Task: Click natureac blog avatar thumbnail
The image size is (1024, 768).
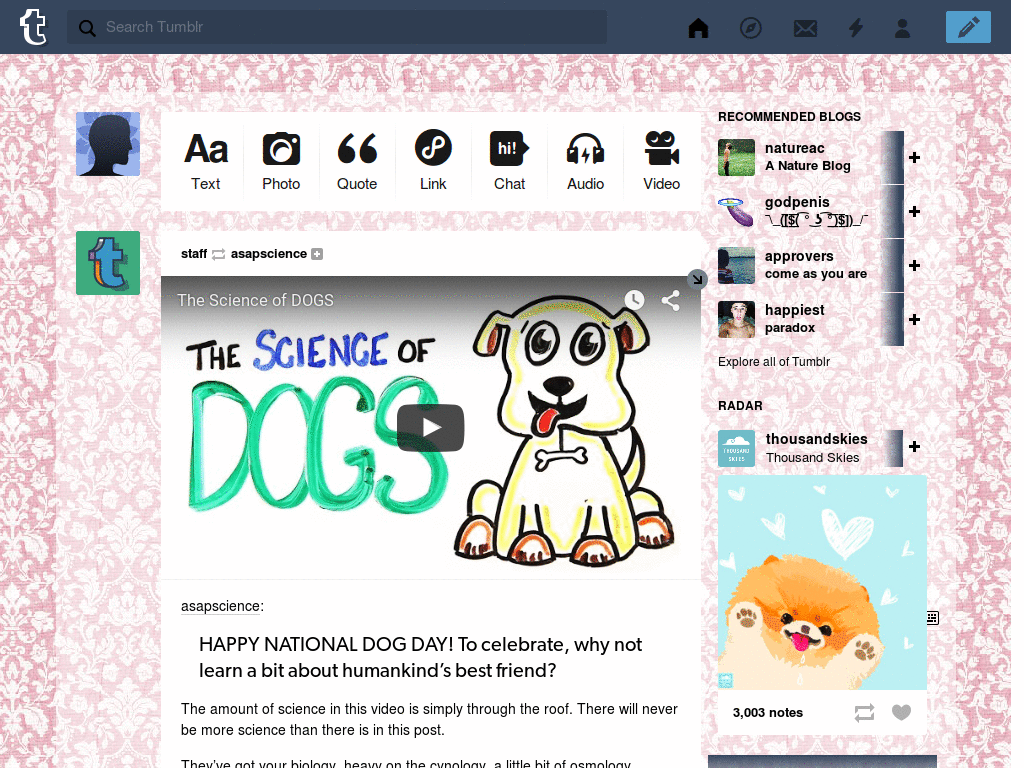Action: [x=736, y=157]
